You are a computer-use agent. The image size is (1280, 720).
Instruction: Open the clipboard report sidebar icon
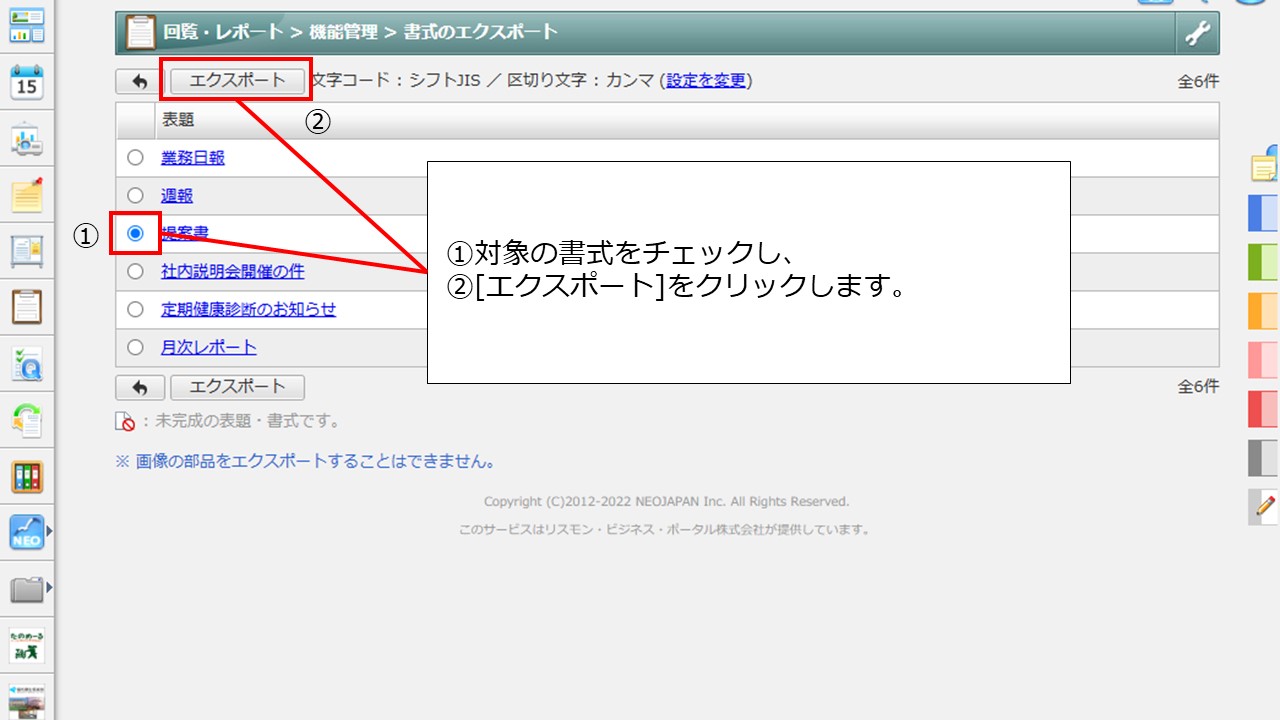click(27, 307)
